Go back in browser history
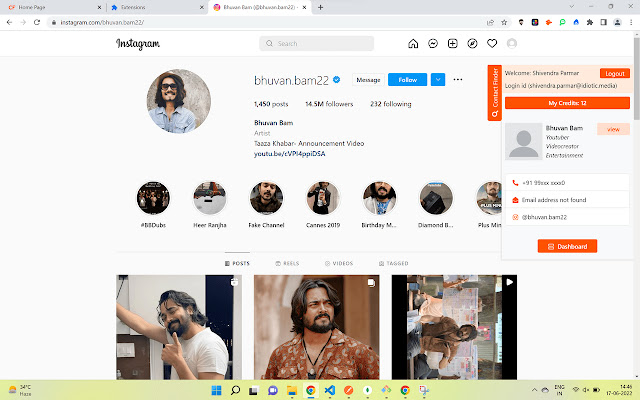This screenshot has width=640, height=400. pos(9,22)
